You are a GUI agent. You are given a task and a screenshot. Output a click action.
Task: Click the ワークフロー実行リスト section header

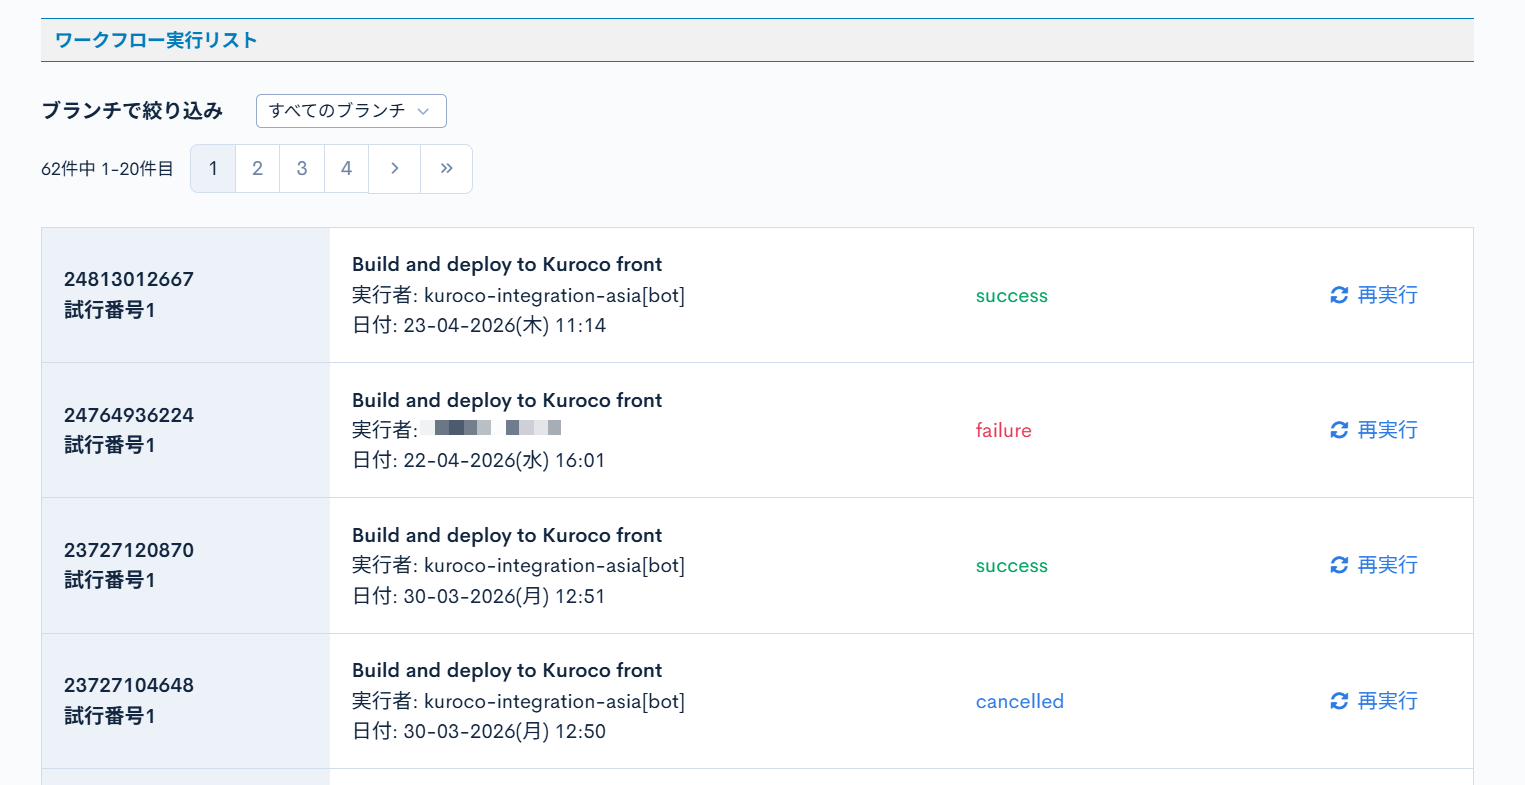156,40
